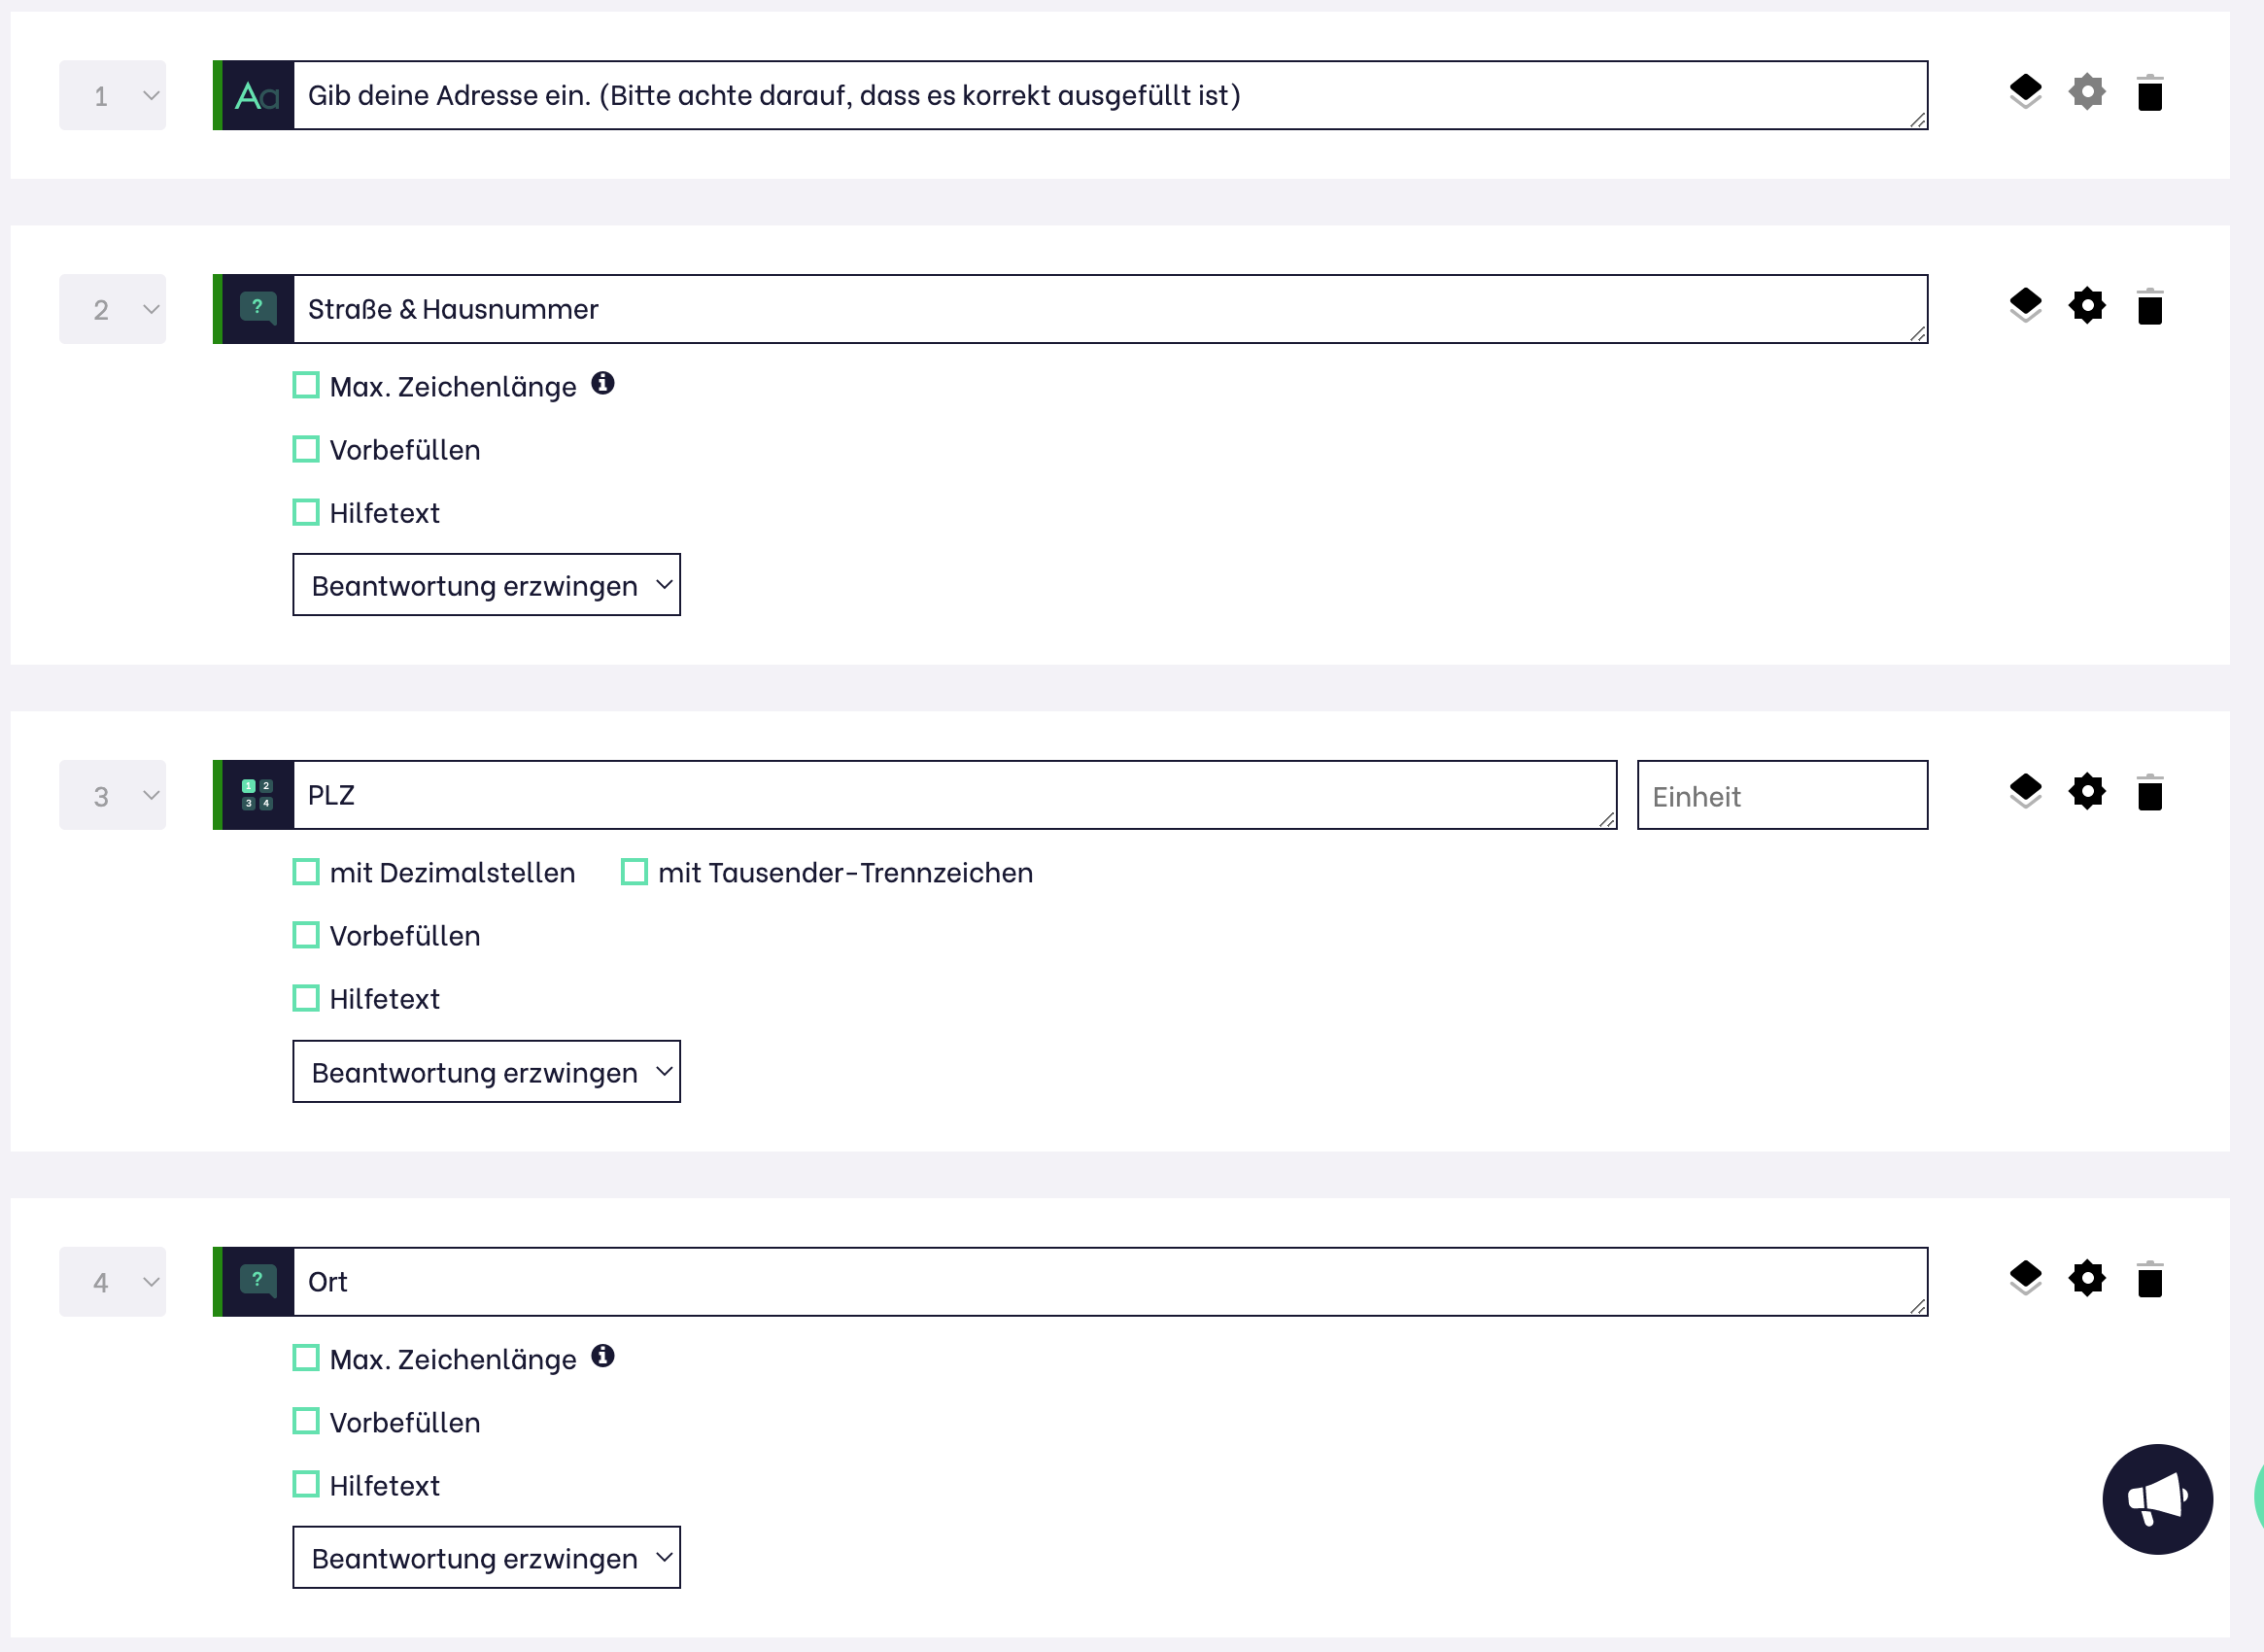Check 'mit Dezimalstellen' for the PLZ question
The width and height of the screenshot is (2264, 1652).
(x=306, y=872)
